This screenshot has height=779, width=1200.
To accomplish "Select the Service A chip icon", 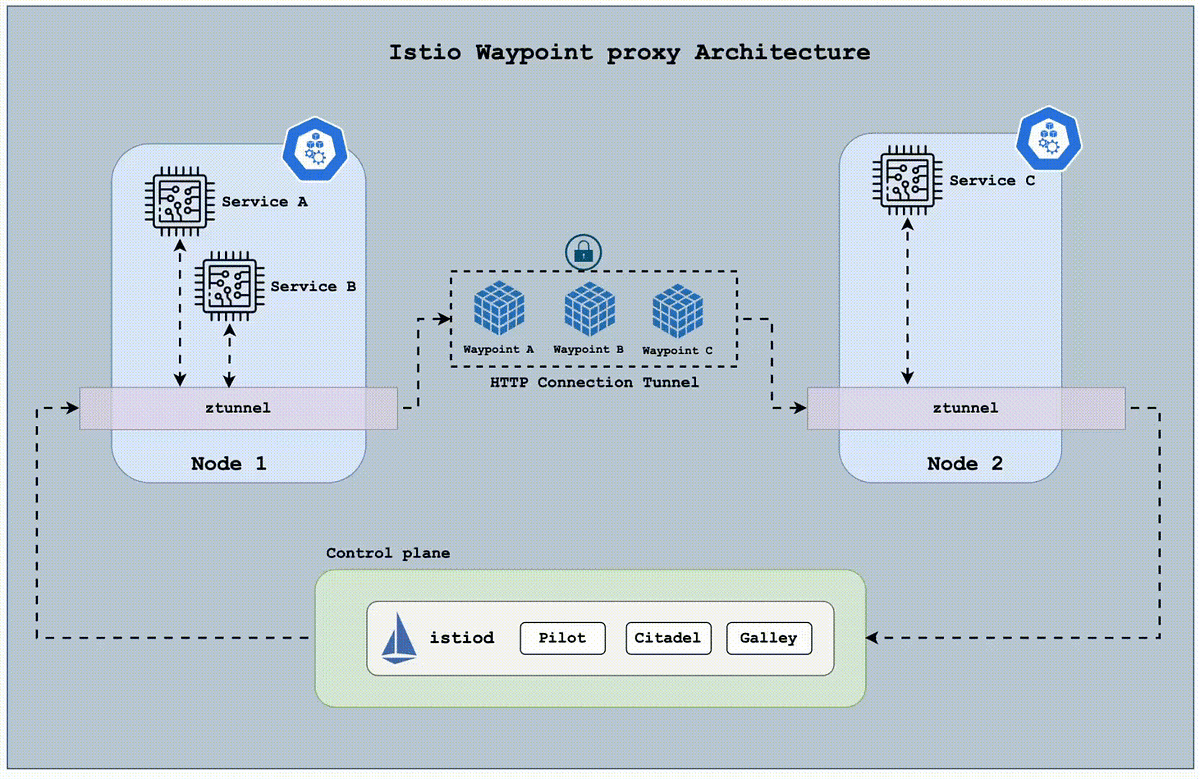I will click(178, 199).
